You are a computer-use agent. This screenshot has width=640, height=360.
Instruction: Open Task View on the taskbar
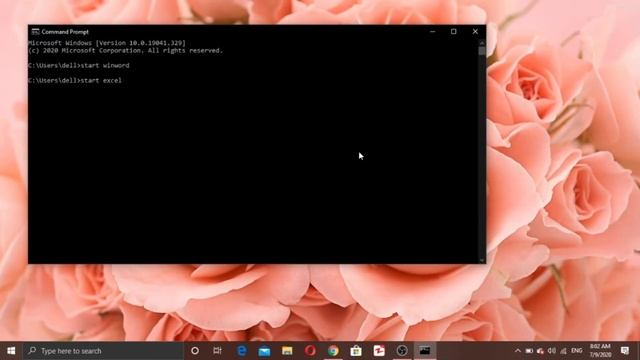217,351
